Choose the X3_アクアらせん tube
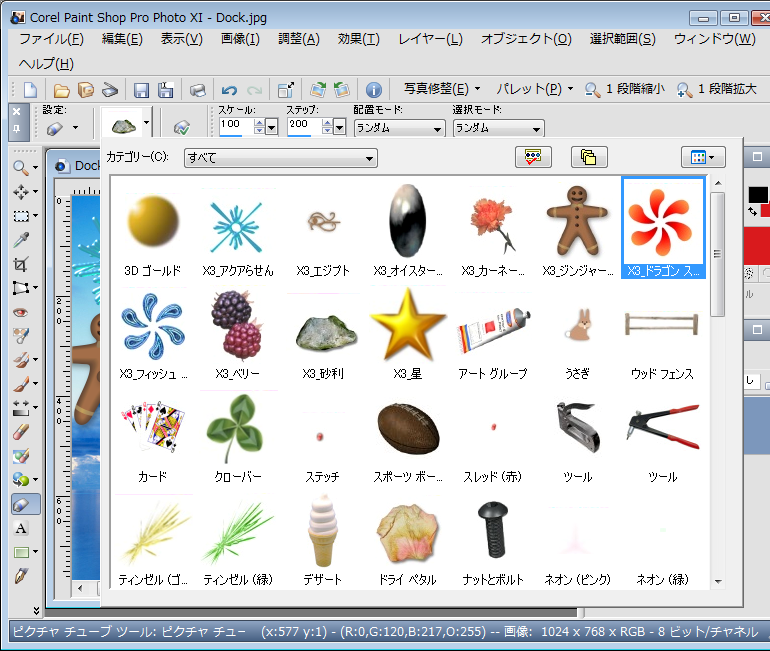 (238, 230)
